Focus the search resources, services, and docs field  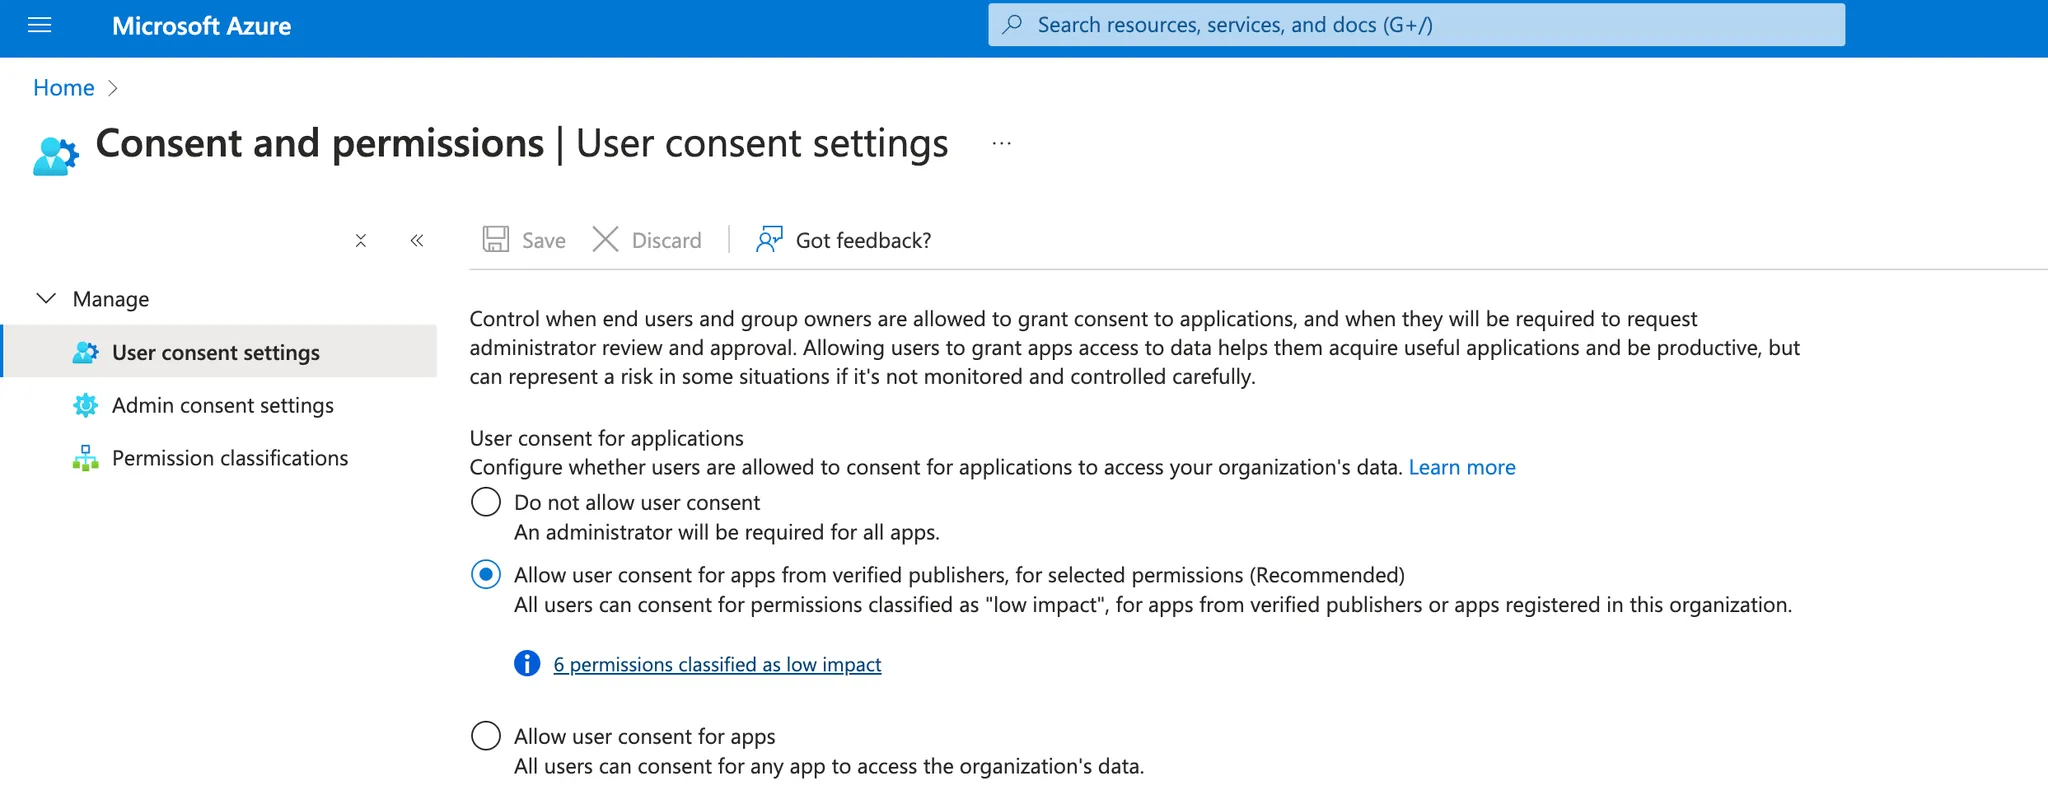tap(1416, 25)
